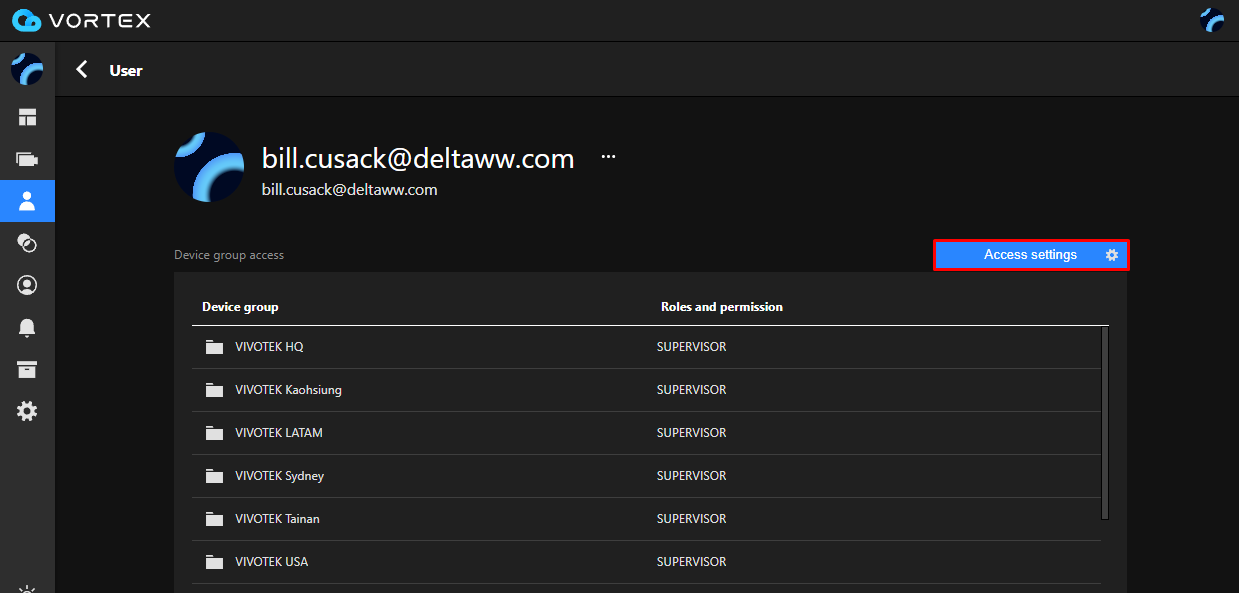Click the device group list scrollbar

[x=1104, y=422]
